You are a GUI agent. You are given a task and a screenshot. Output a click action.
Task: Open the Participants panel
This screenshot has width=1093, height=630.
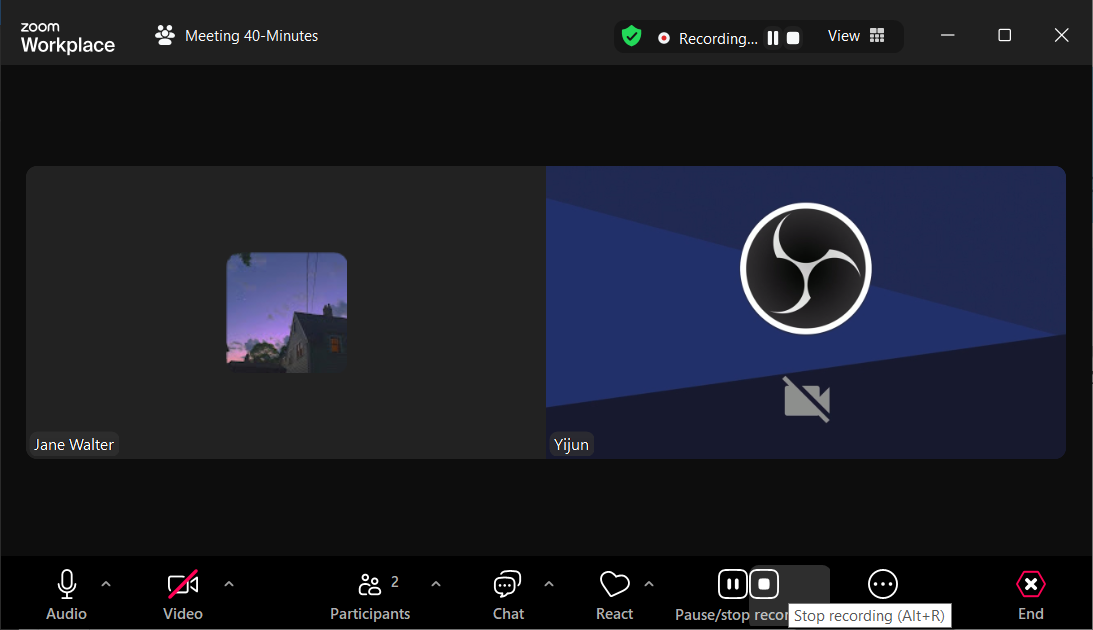pyautogui.click(x=369, y=585)
